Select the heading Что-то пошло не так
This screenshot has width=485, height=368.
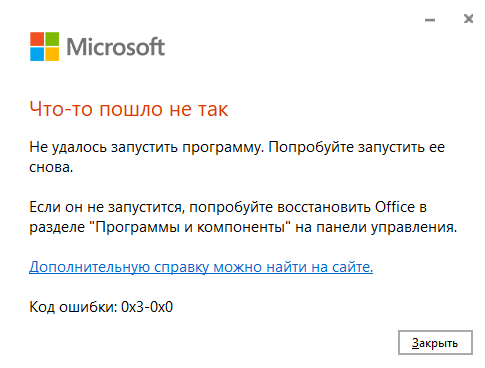coord(129,109)
